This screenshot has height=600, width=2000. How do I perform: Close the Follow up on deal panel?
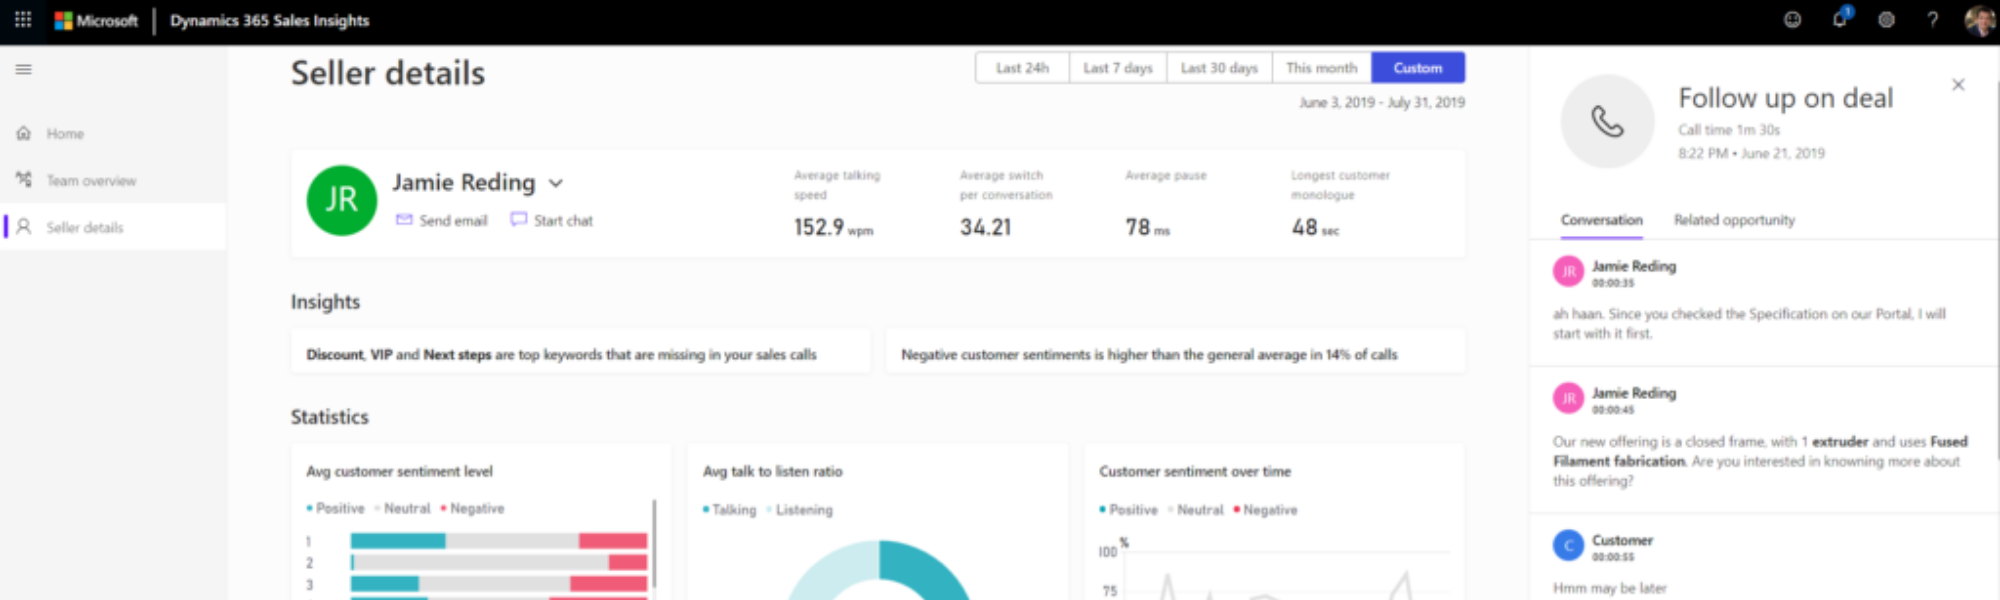click(1958, 85)
